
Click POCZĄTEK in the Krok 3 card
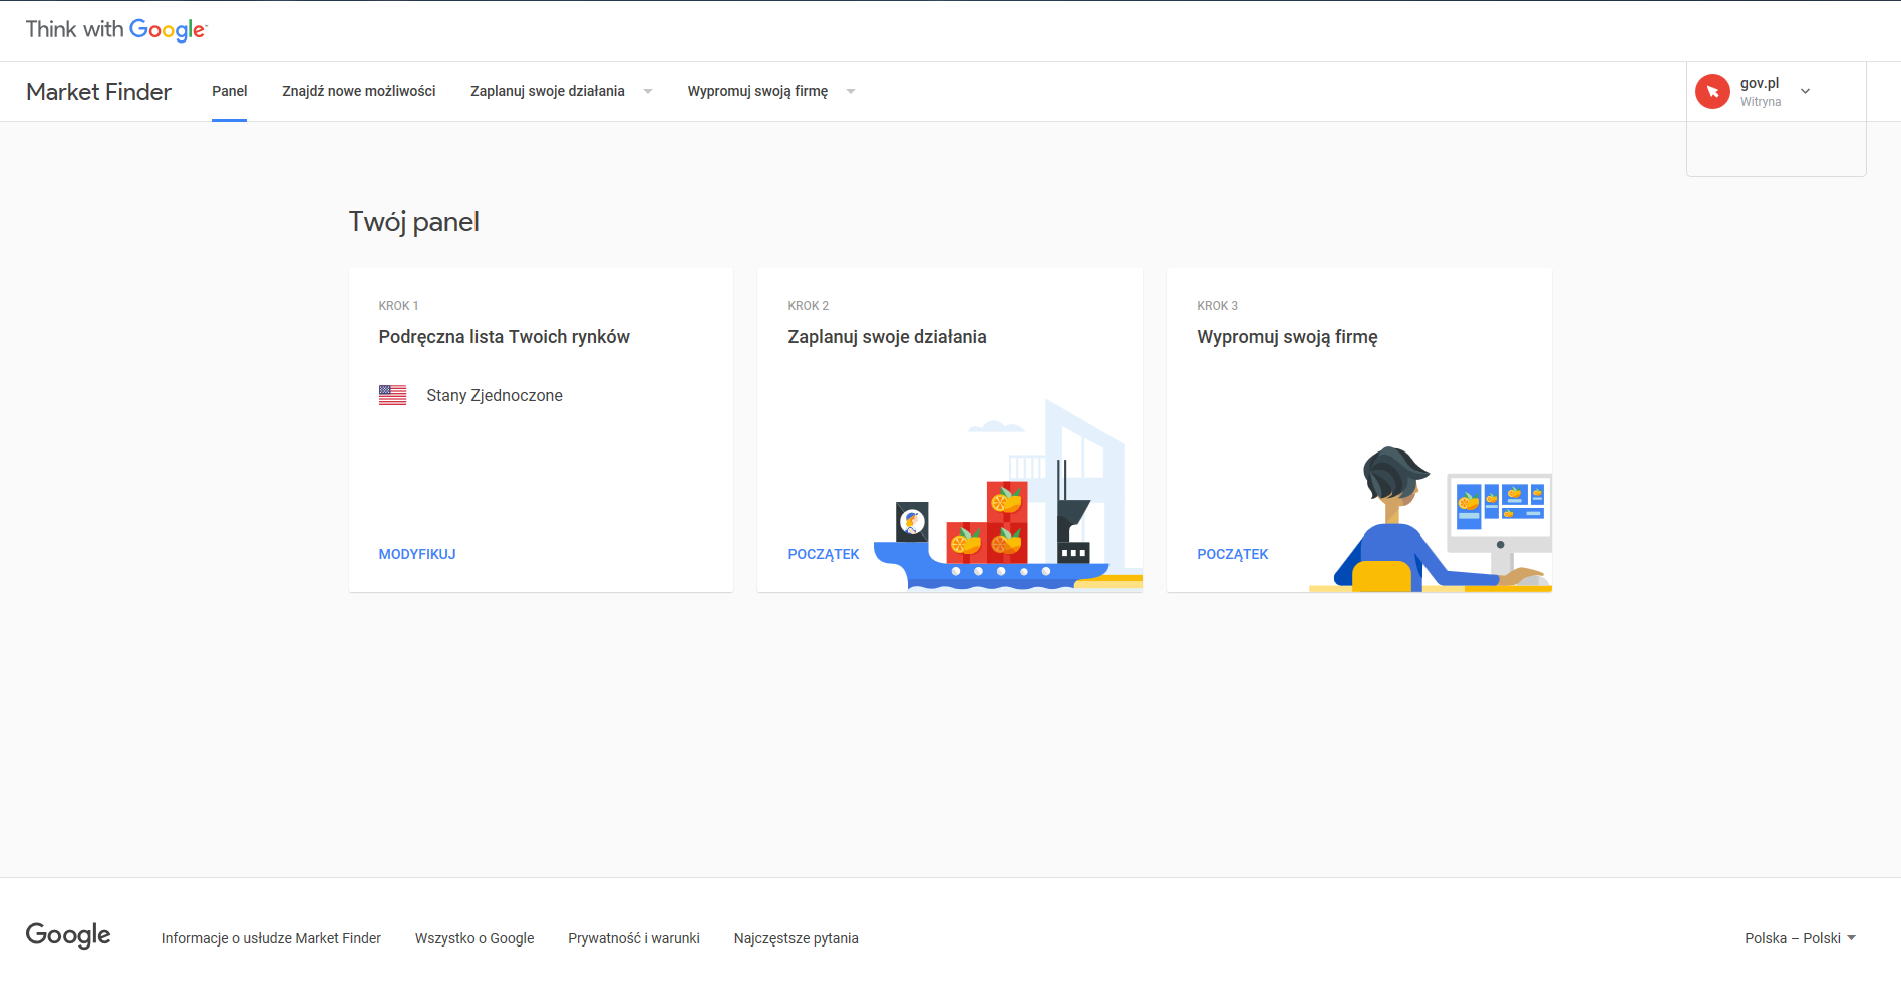[x=1232, y=554]
